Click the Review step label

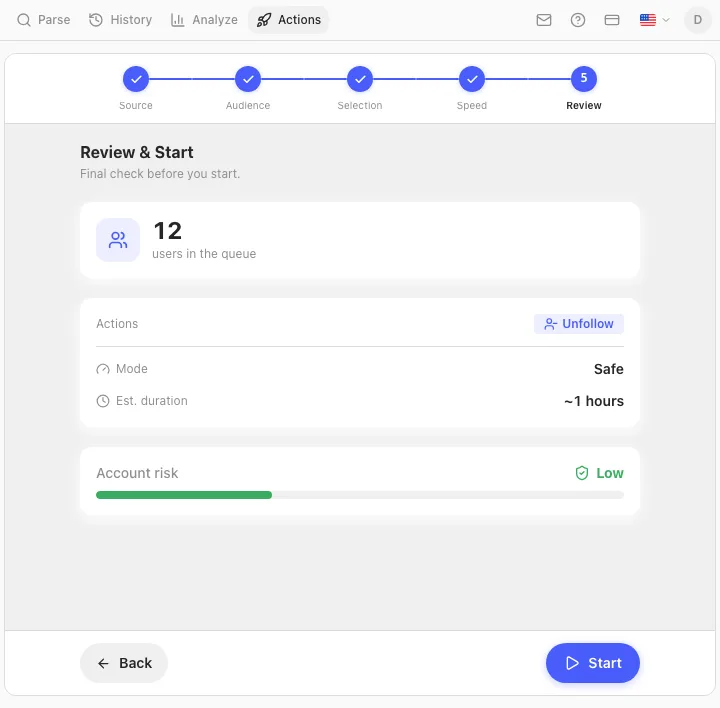click(584, 106)
